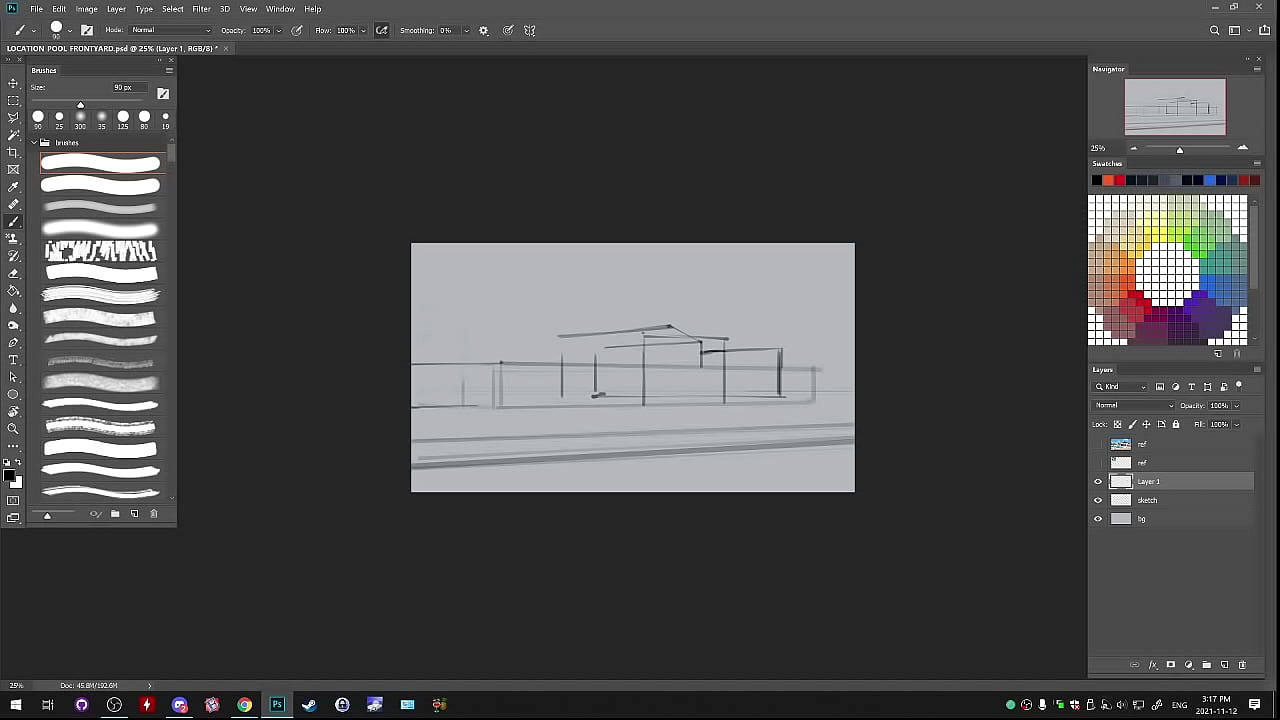Click the brush Size input field

click(x=129, y=88)
